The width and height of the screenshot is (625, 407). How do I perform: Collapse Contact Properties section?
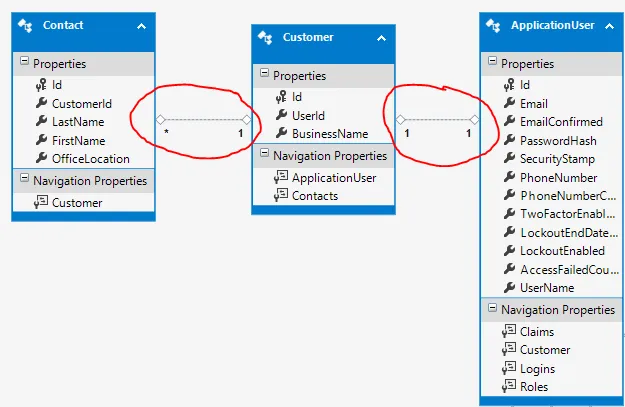click(23, 63)
